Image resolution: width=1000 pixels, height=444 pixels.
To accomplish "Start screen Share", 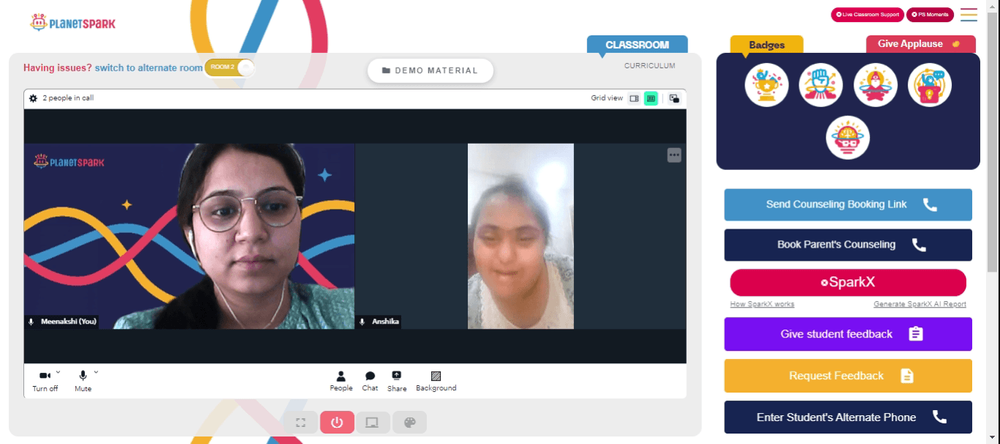I will [397, 381].
